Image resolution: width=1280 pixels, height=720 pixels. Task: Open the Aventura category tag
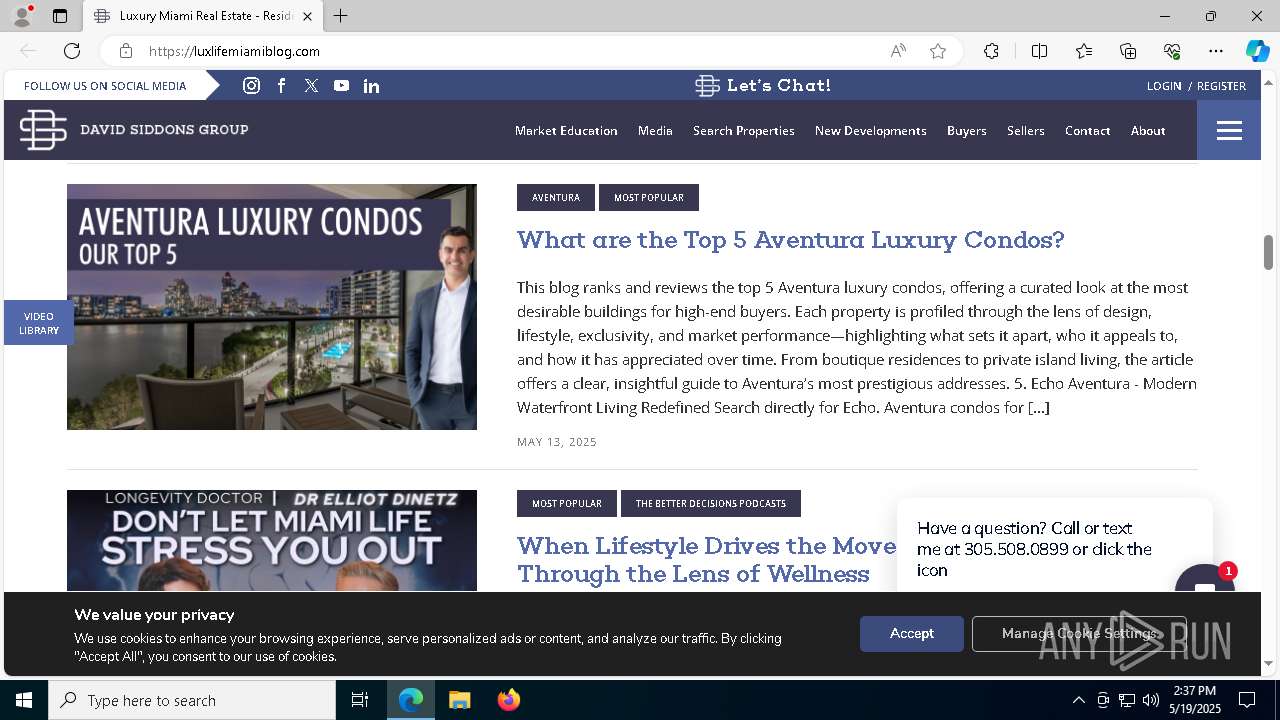point(556,198)
